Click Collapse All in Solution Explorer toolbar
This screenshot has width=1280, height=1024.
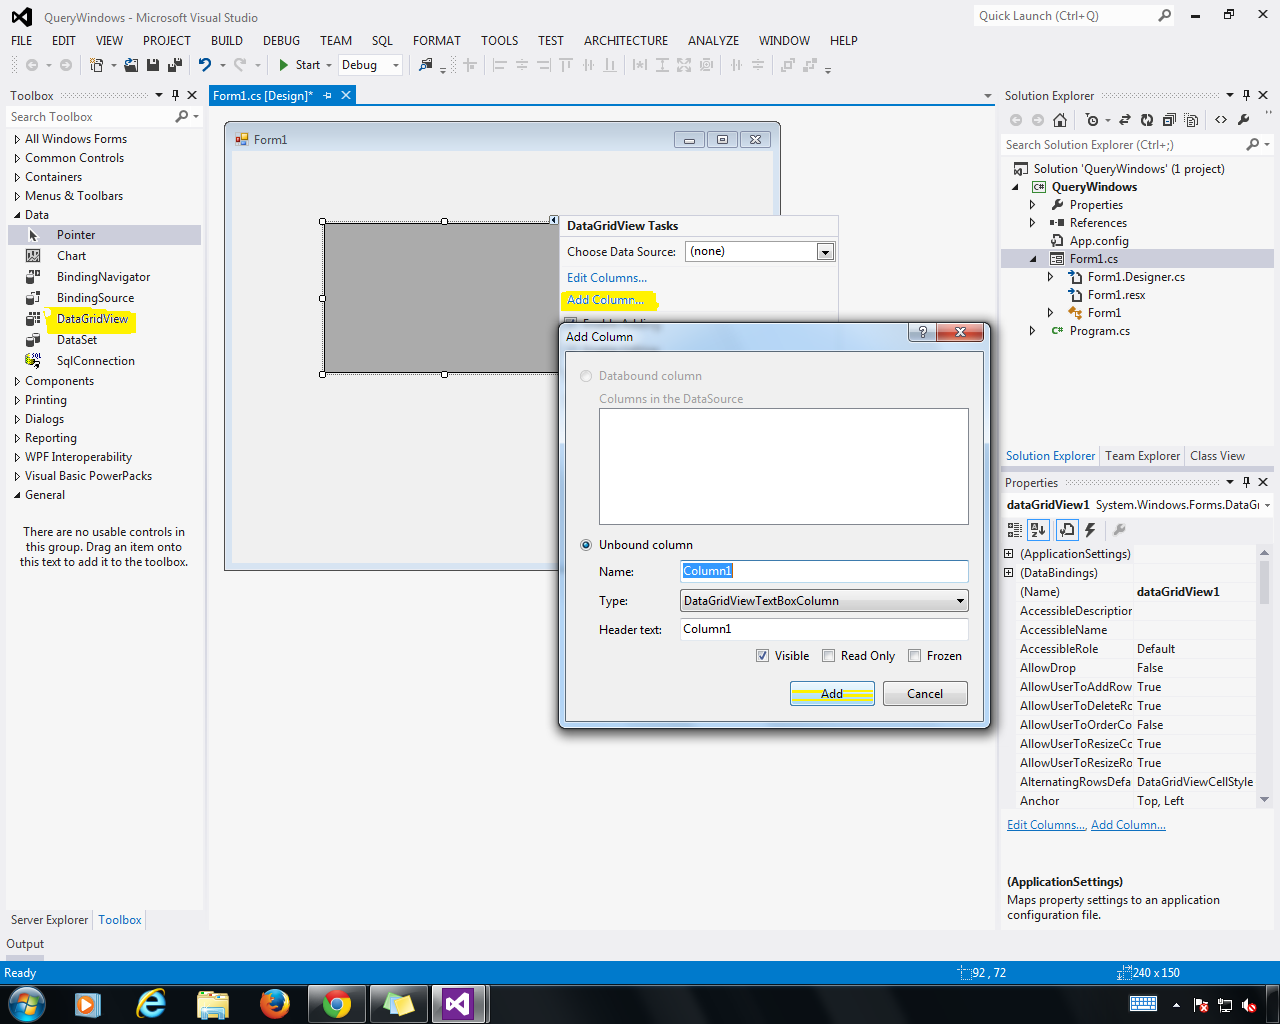pyautogui.click(x=1170, y=119)
